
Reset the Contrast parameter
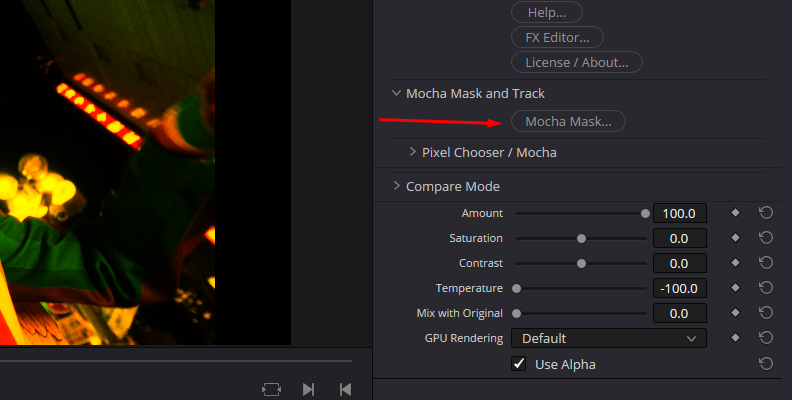[x=766, y=263]
